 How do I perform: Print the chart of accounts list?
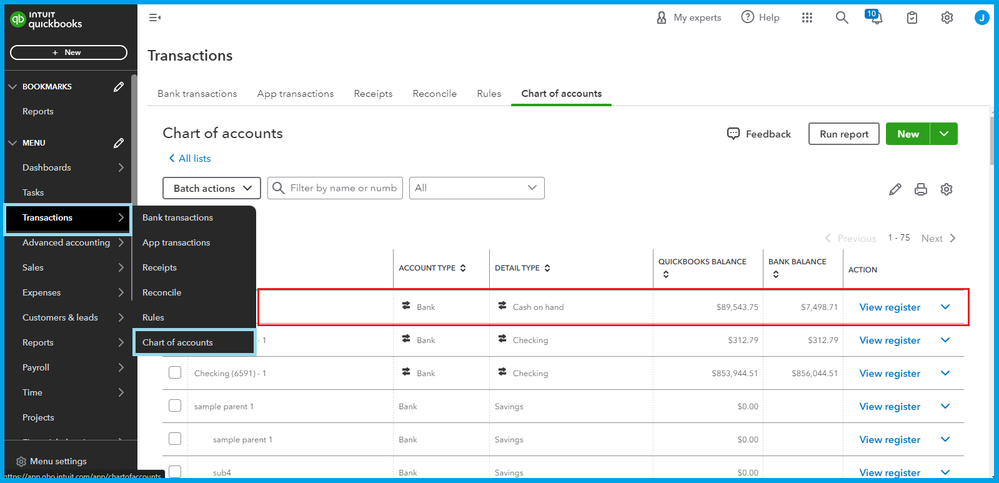[x=921, y=189]
